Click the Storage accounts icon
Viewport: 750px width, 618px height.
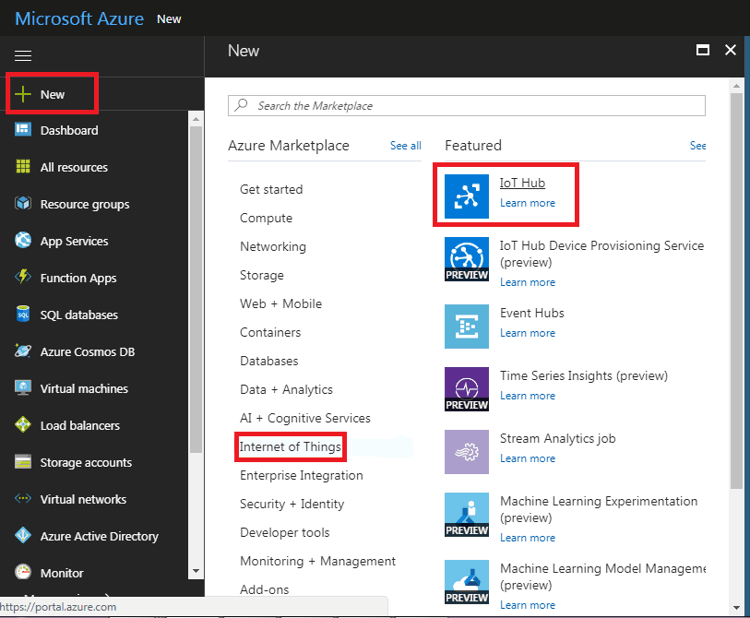23,462
